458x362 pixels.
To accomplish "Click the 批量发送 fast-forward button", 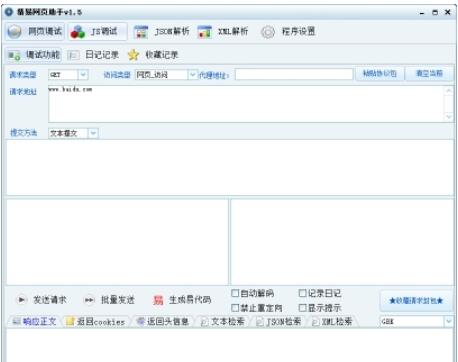I will 109,300.
